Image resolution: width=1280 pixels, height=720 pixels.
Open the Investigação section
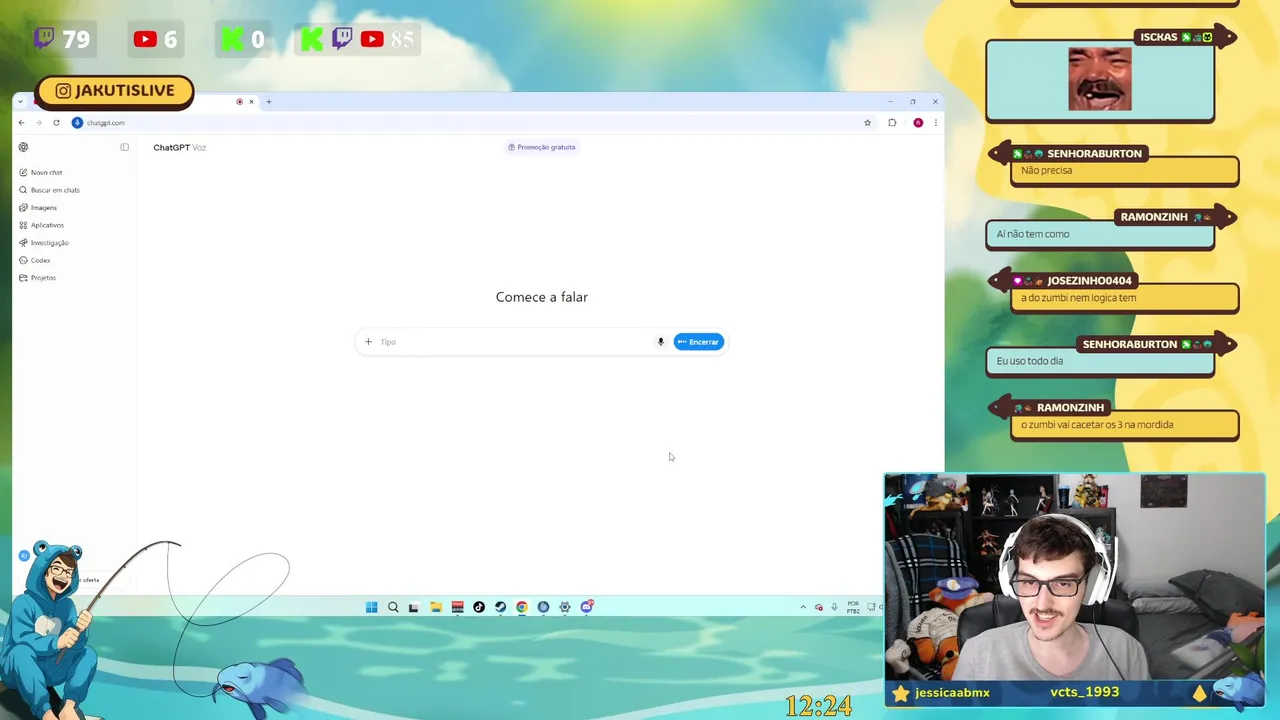point(43,242)
